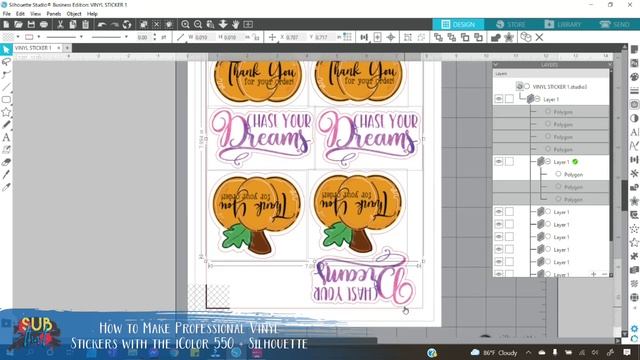Open line color swatch
The width and height of the screenshot is (640, 360).
tap(29, 37)
